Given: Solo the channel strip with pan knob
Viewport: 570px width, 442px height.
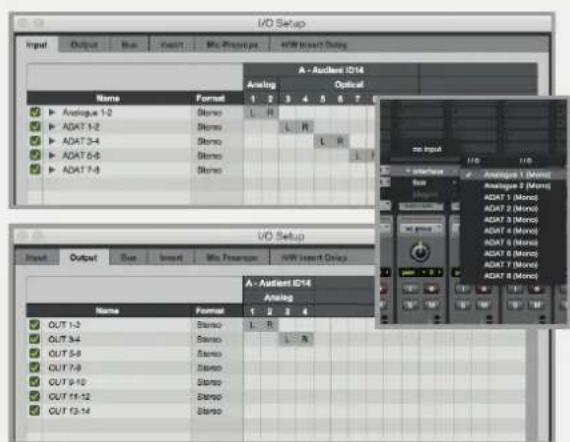Looking at the screenshot, I should click(x=410, y=305).
